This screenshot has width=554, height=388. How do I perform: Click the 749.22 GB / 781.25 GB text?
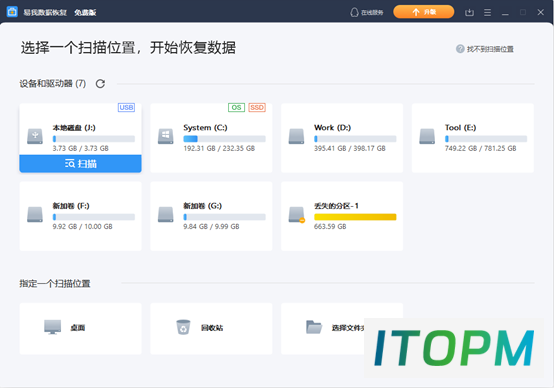pyautogui.click(x=481, y=148)
